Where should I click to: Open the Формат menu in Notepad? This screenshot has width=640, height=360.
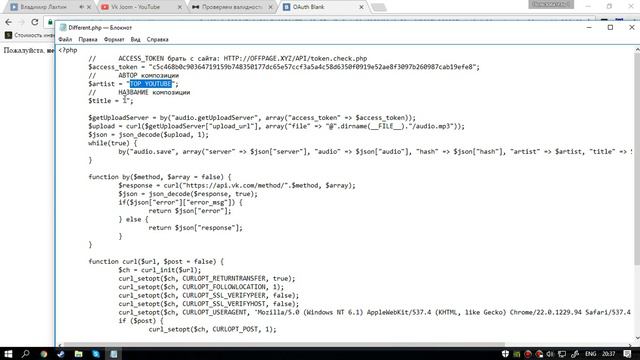pos(114,40)
